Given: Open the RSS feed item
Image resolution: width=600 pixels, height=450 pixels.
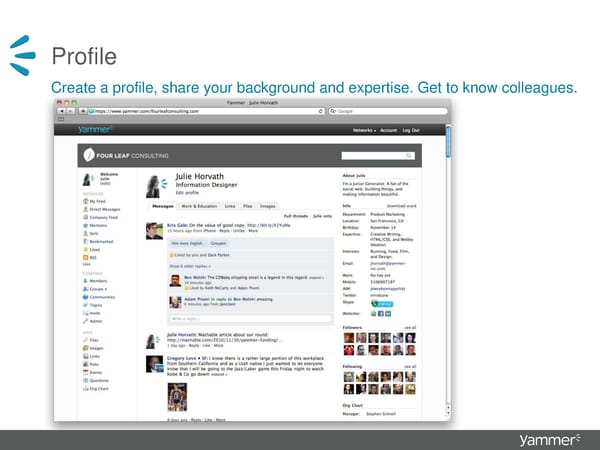Looking at the screenshot, I should 93,257.
